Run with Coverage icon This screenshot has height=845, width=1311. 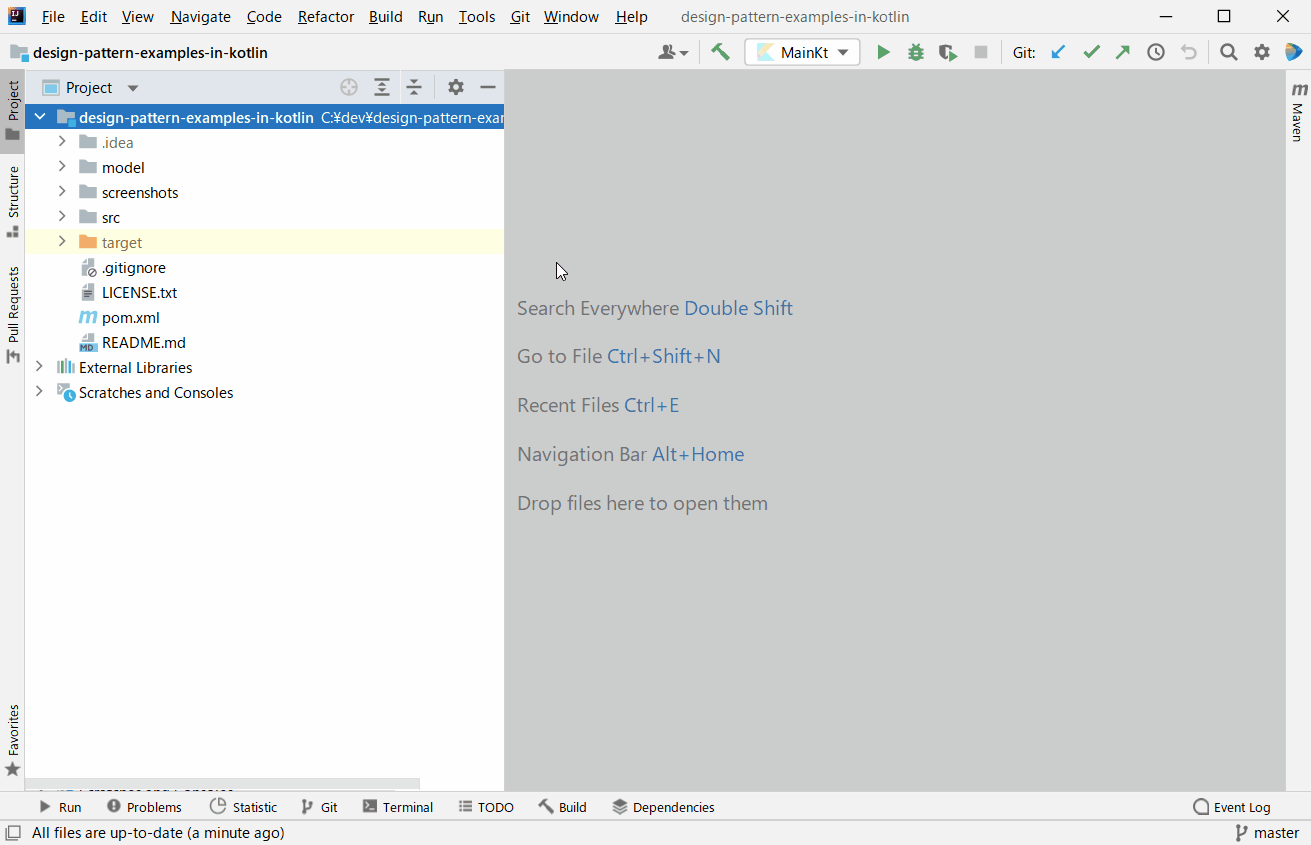click(948, 52)
